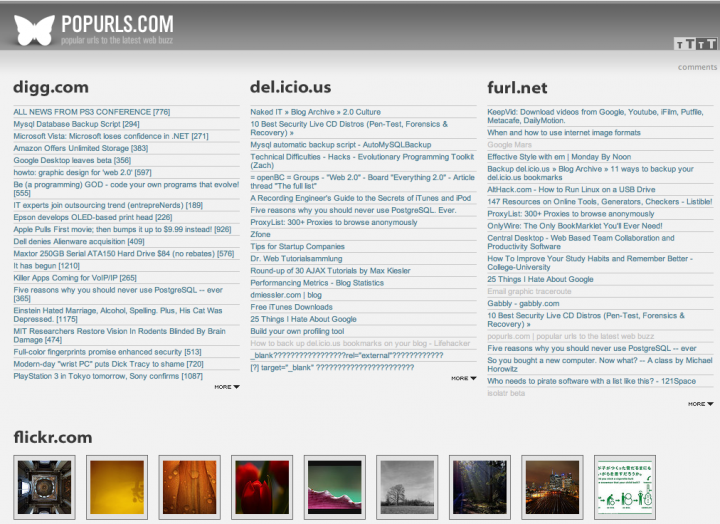Open 'Mysql automatic backup script - AutoMySQLBackup'
The height and width of the screenshot is (524, 720).
click(341, 145)
